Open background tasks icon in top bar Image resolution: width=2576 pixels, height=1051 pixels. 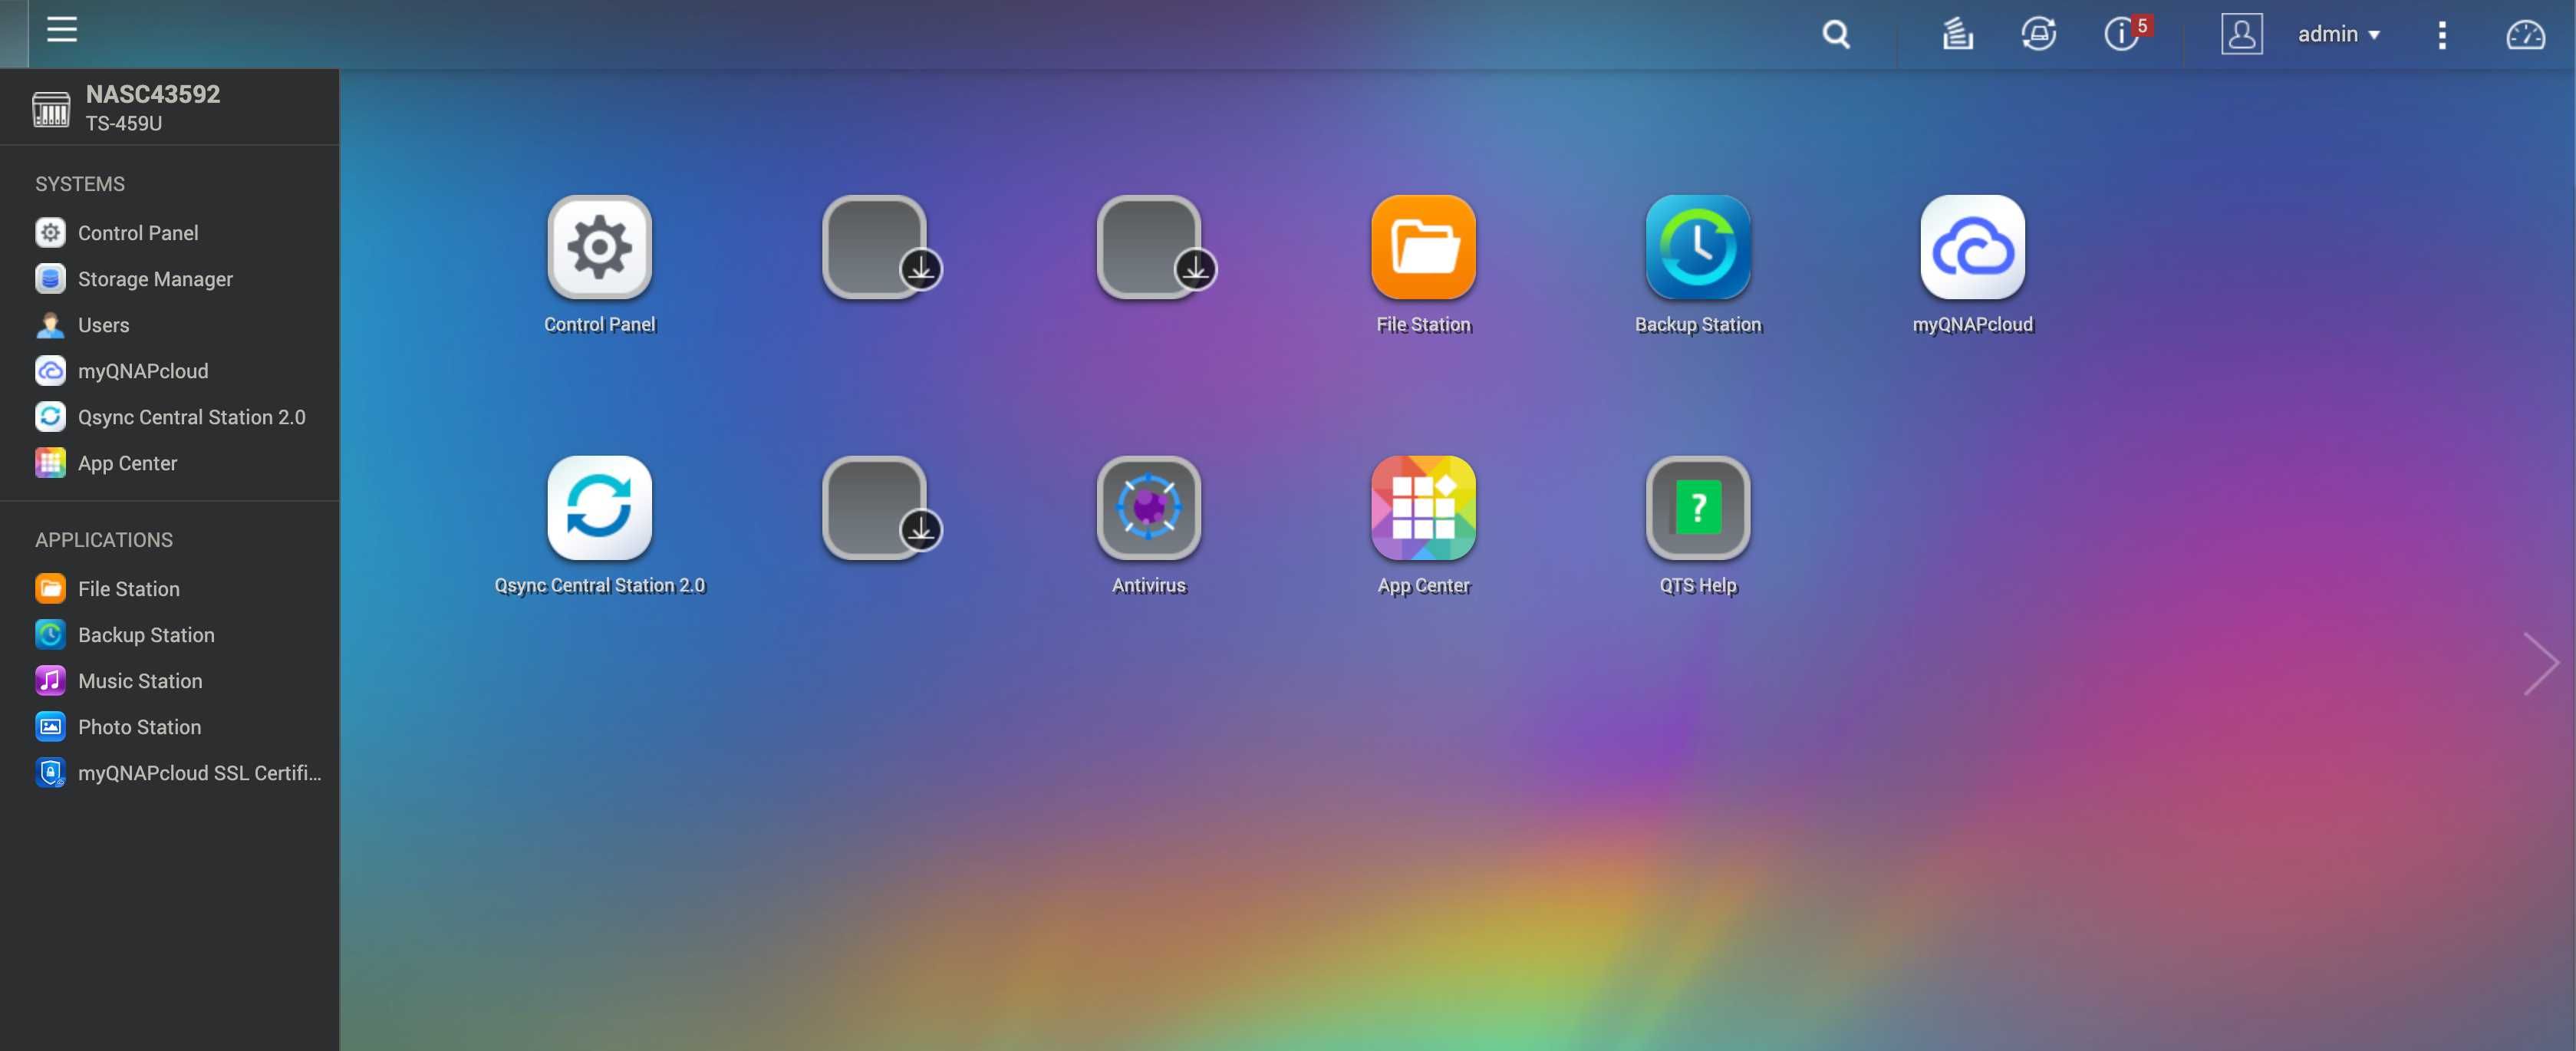(x=1957, y=34)
